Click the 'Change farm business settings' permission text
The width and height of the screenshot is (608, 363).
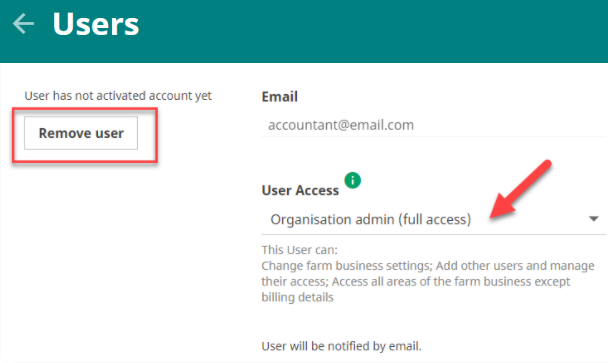347,266
